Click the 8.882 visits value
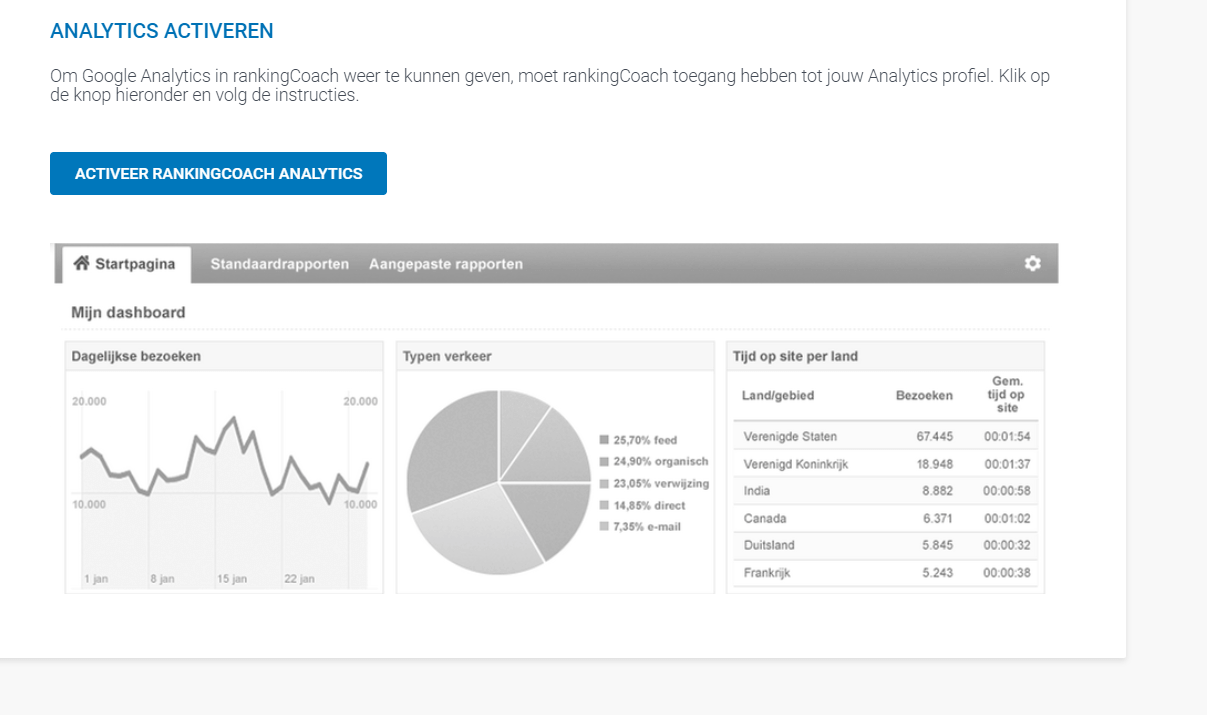This screenshot has width=1207, height=715. (x=937, y=491)
